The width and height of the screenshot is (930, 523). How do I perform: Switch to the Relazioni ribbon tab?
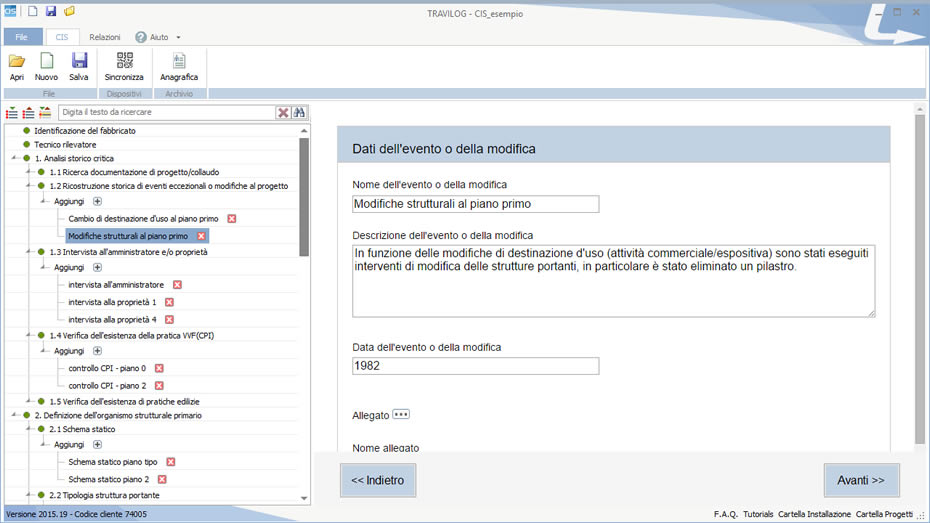[105, 37]
